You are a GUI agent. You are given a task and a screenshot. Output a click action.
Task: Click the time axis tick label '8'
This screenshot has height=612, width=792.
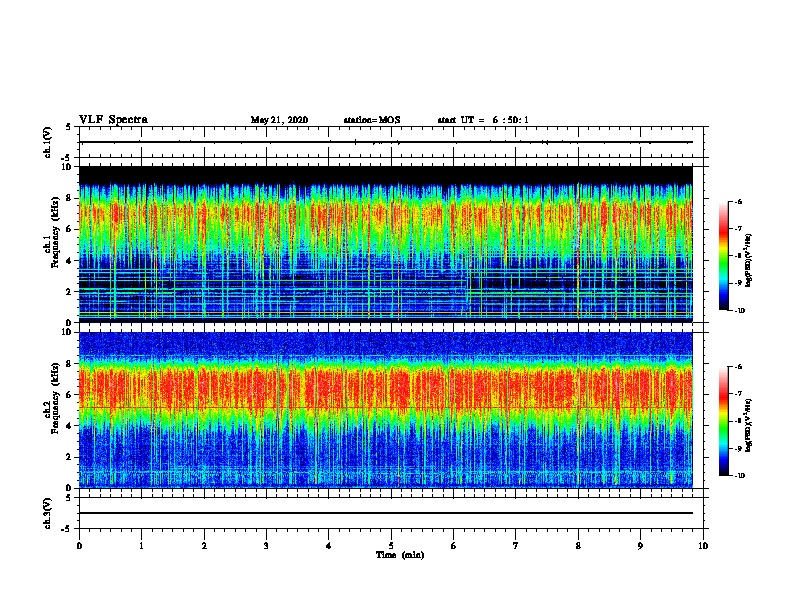click(x=578, y=546)
